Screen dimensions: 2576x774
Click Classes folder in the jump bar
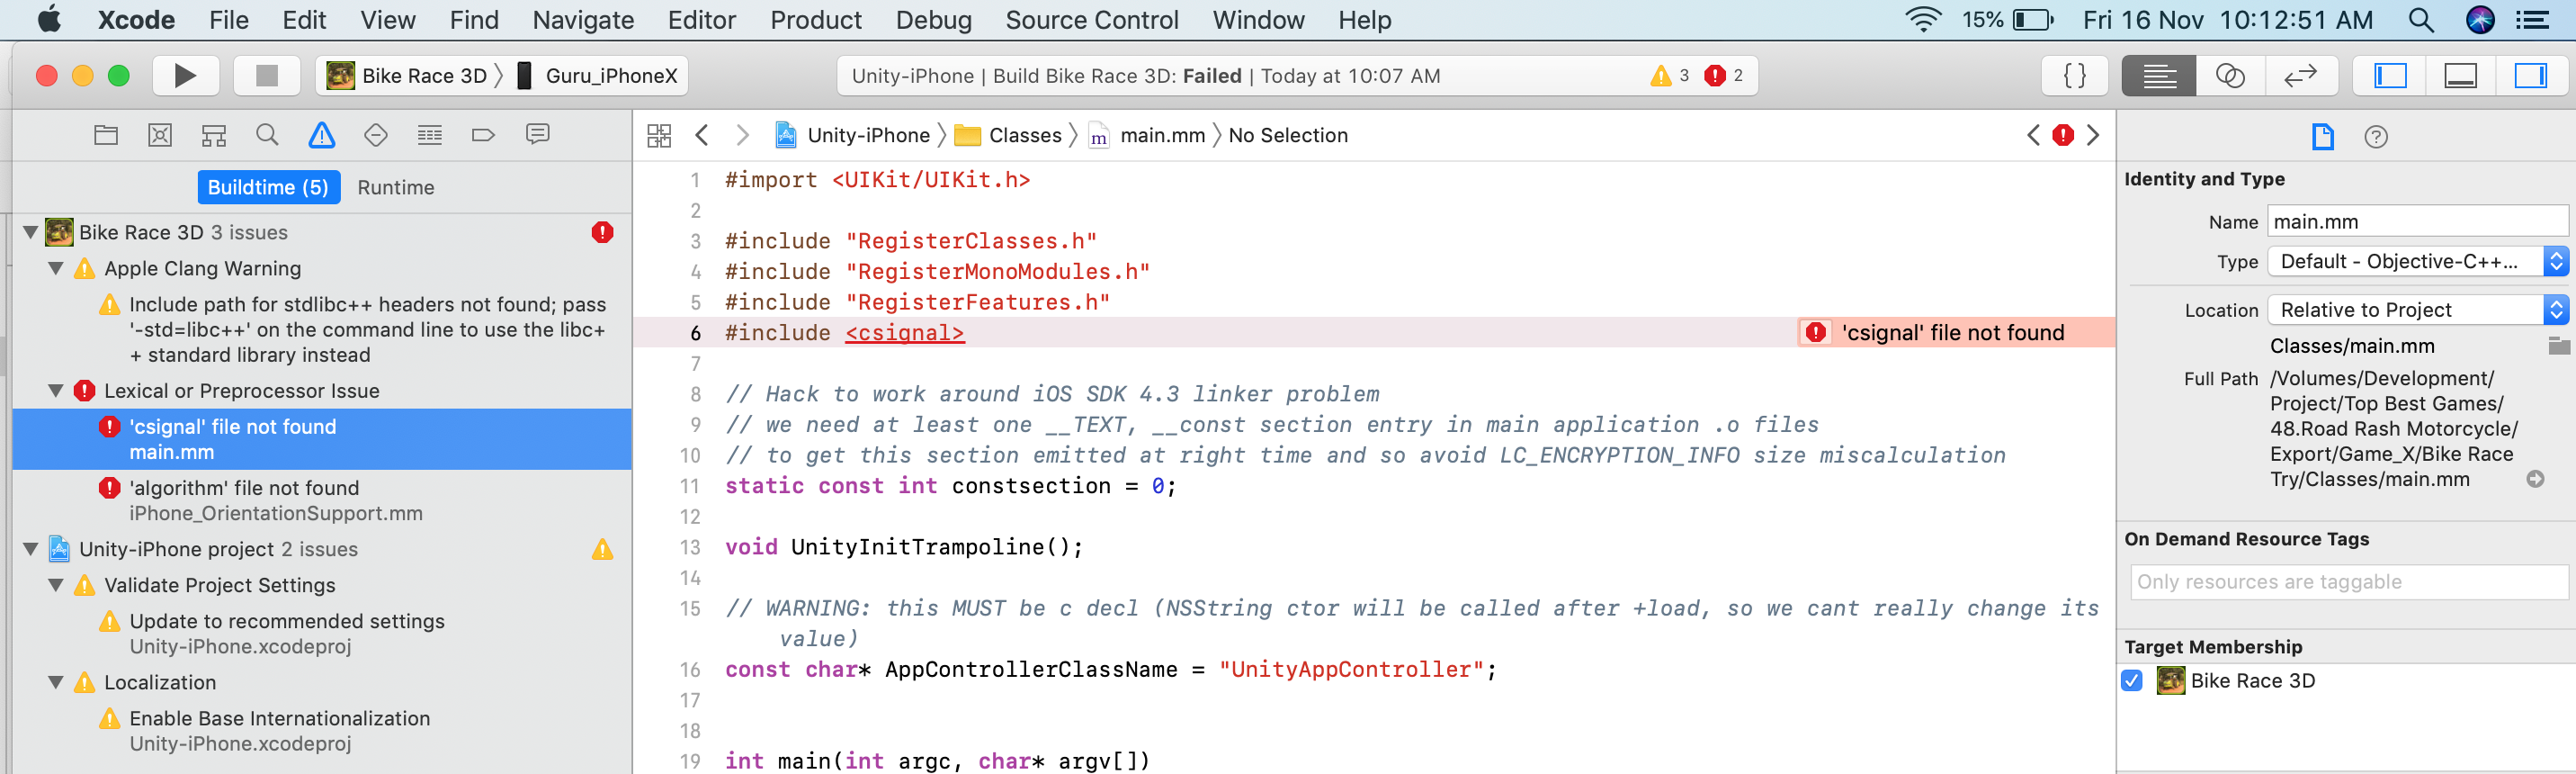pyautogui.click(x=1008, y=135)
